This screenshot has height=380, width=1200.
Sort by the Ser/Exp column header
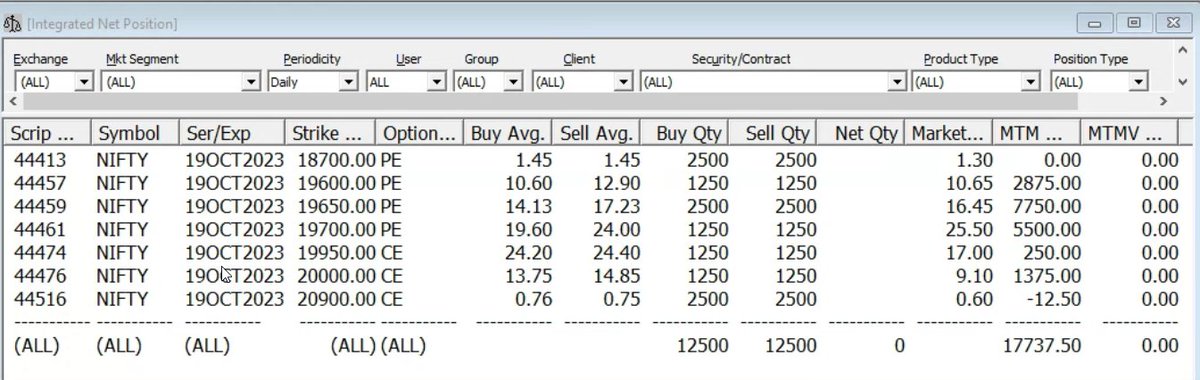point(231,132)
